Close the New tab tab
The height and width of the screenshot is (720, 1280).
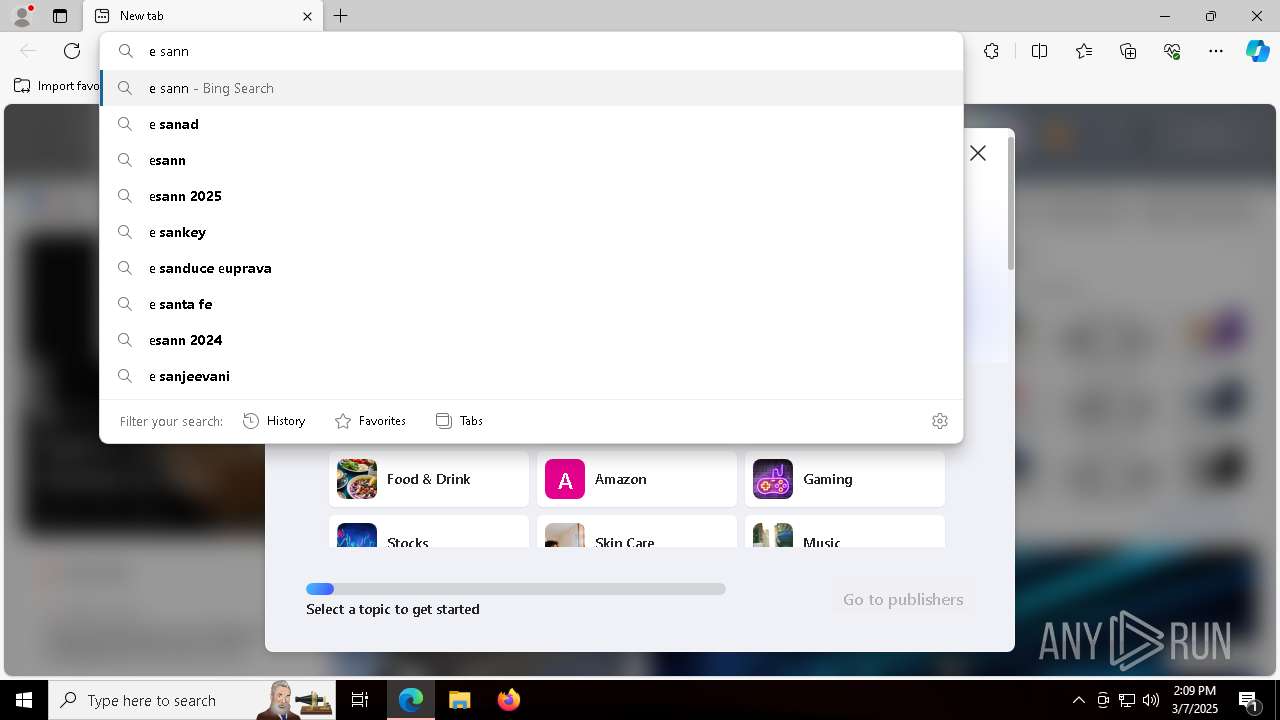coord(307,16)
